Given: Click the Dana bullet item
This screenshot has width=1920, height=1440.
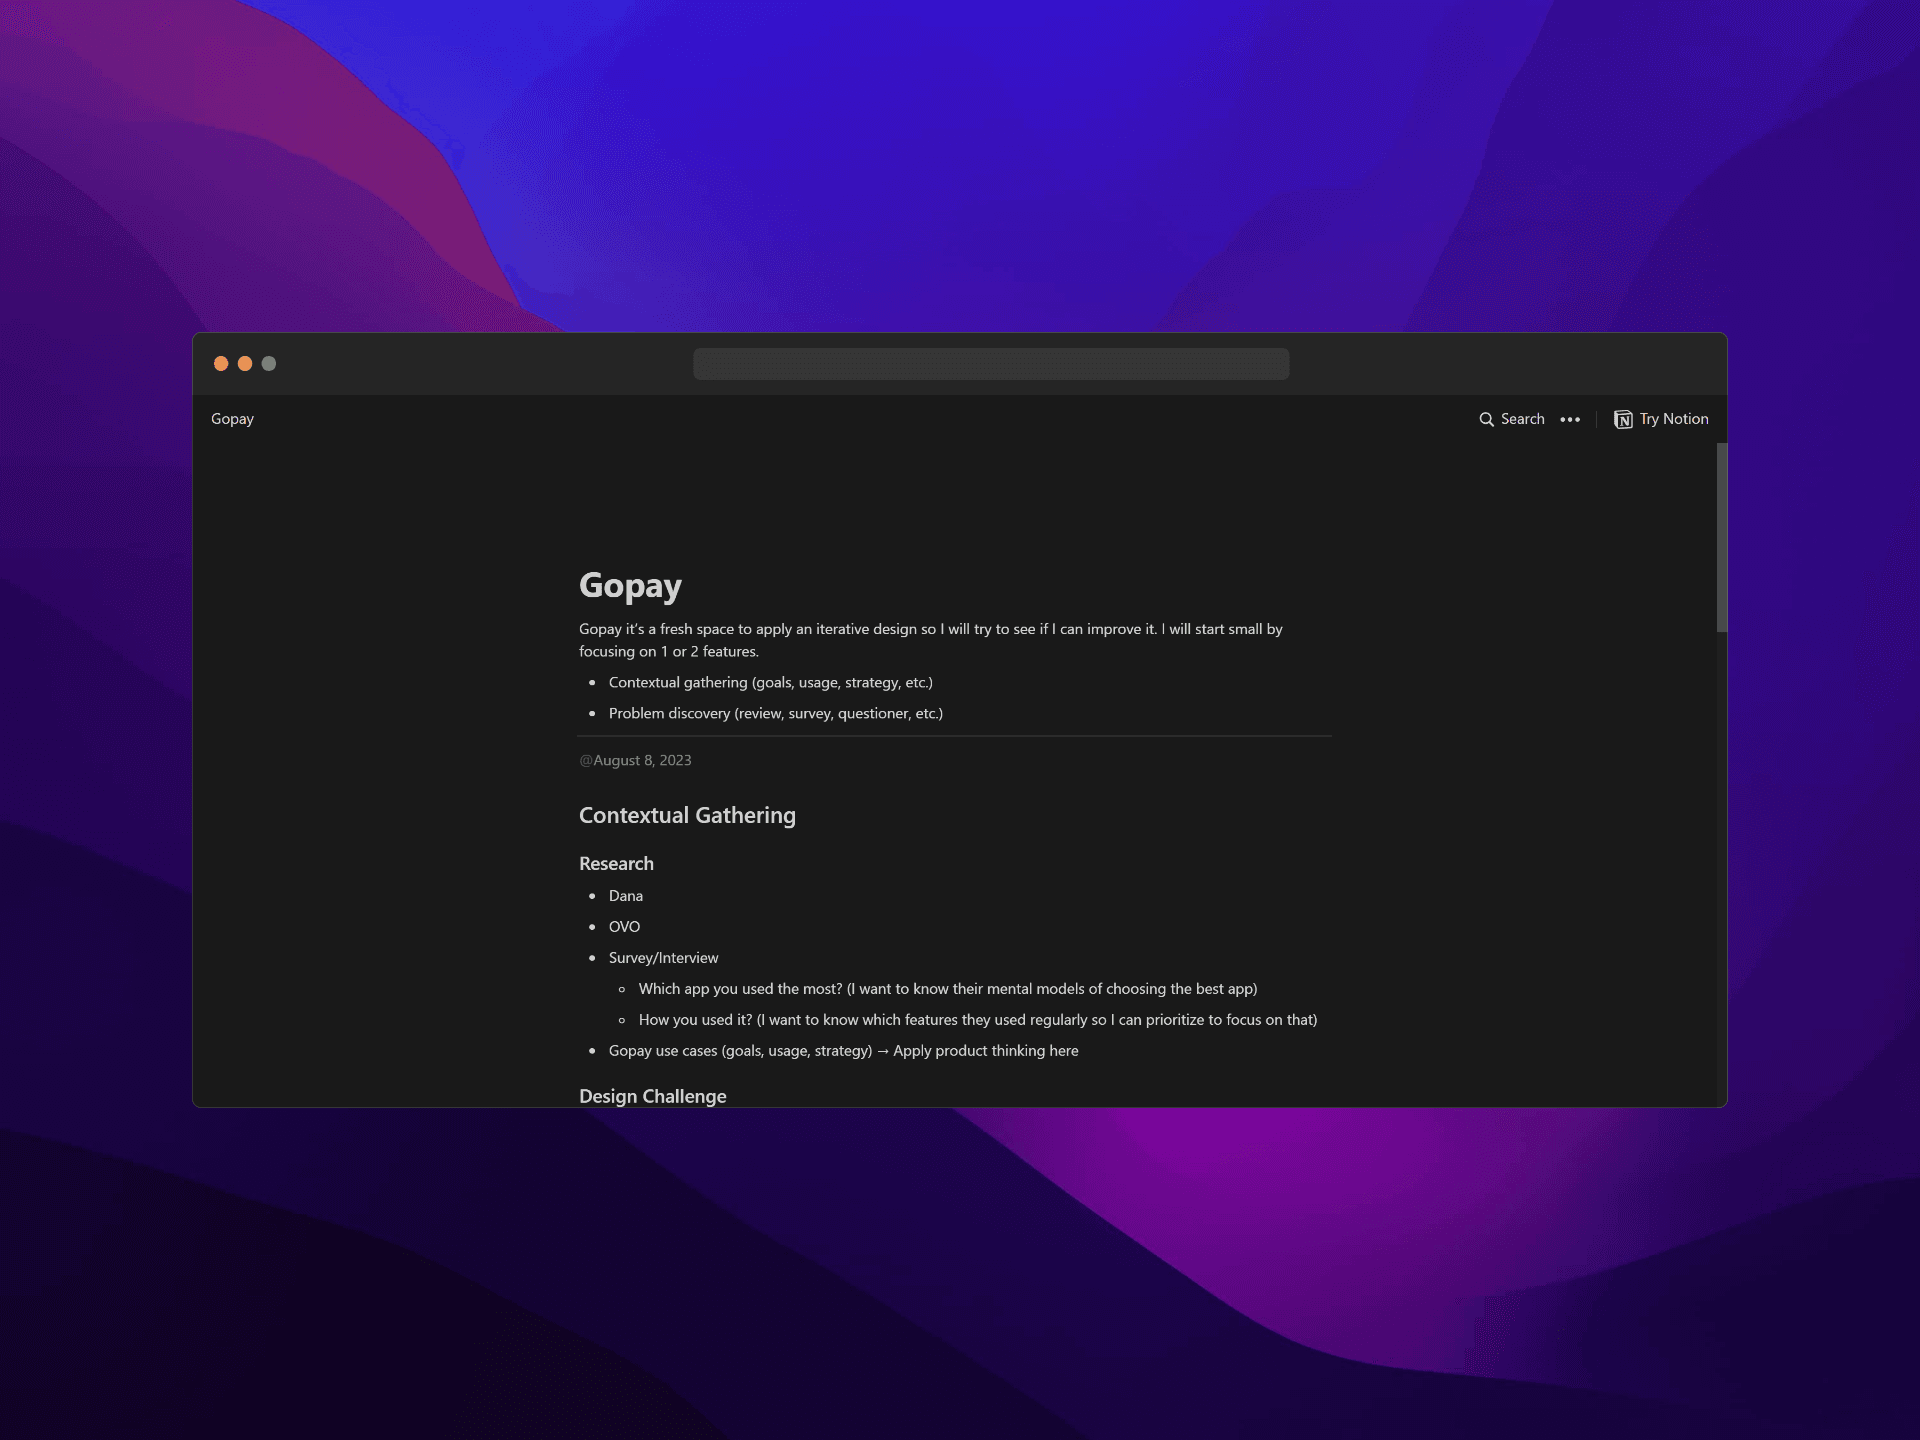Looking at the screenshot, I should click(626, 896).
